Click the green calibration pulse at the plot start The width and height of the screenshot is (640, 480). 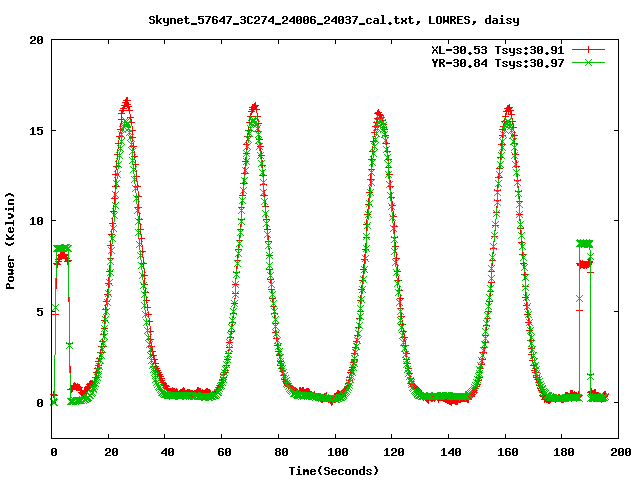pyautogui.click(x=62, y=248)
